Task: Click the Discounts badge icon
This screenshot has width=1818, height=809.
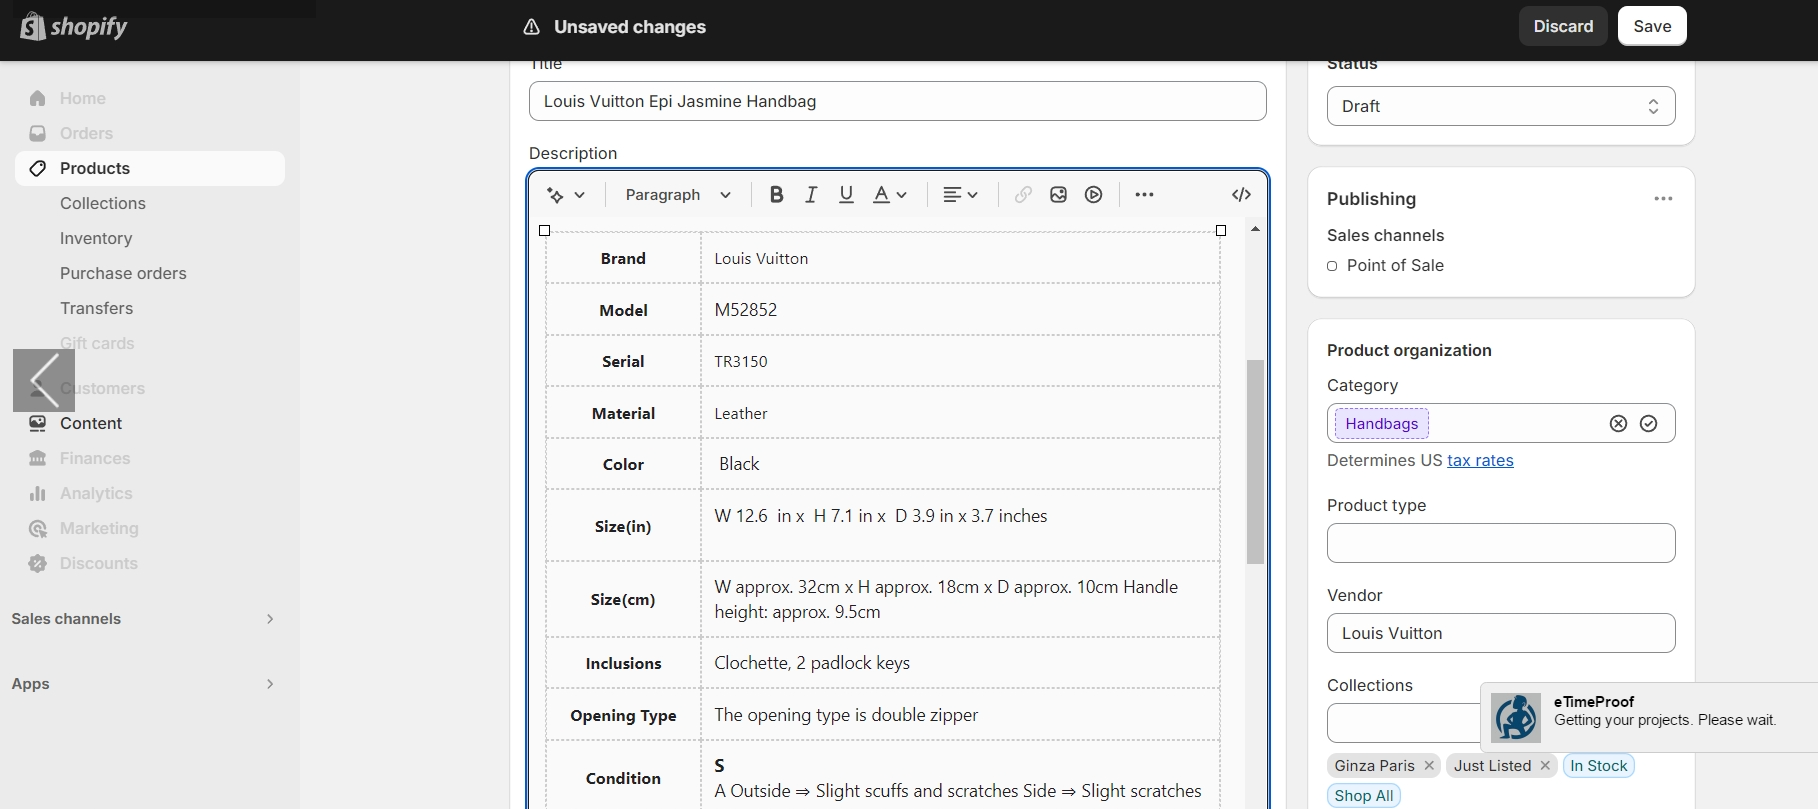Action: [38, 563]
